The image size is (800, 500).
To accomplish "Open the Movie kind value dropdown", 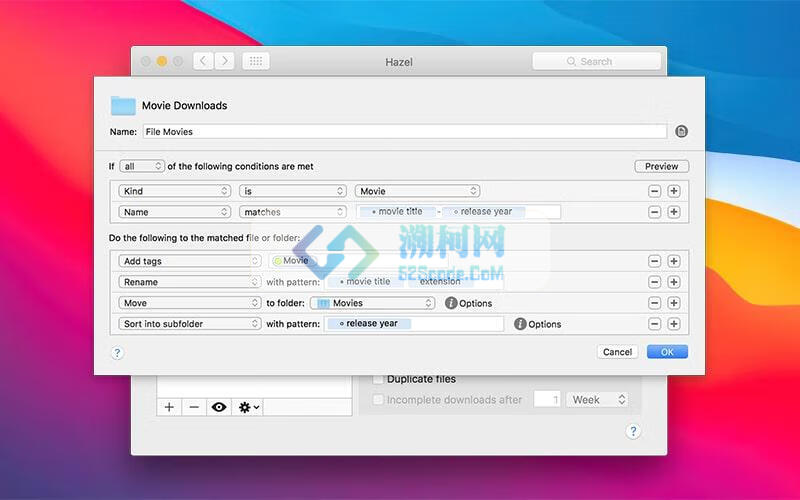I will coord(417,191).
